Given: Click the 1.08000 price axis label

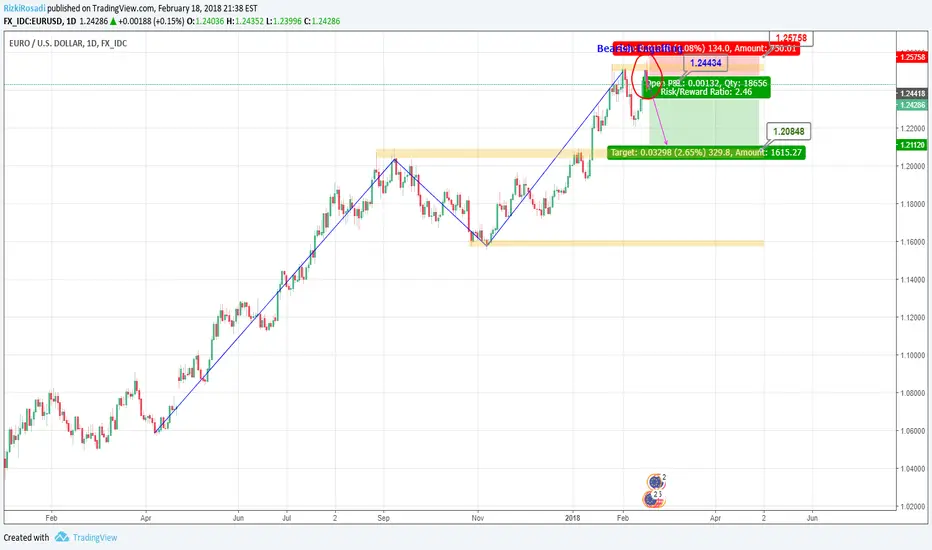Looking at the screenshot, I should (x=914, y=393).
